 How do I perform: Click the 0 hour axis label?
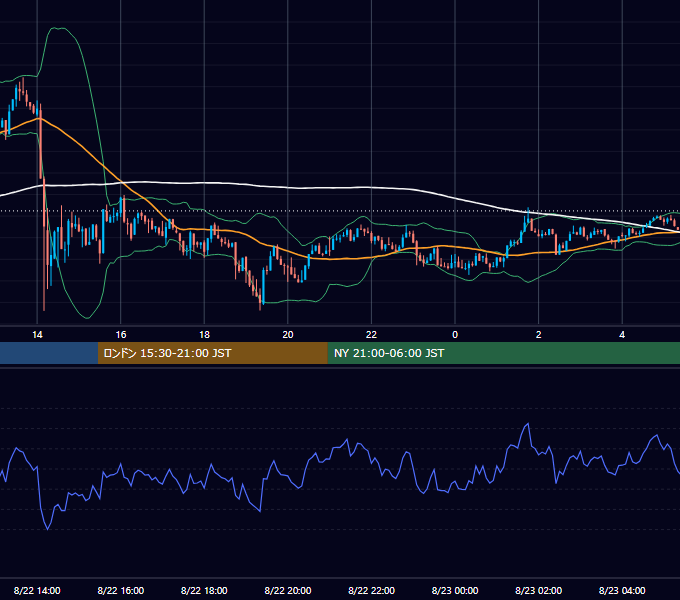(x=455, y=335)
